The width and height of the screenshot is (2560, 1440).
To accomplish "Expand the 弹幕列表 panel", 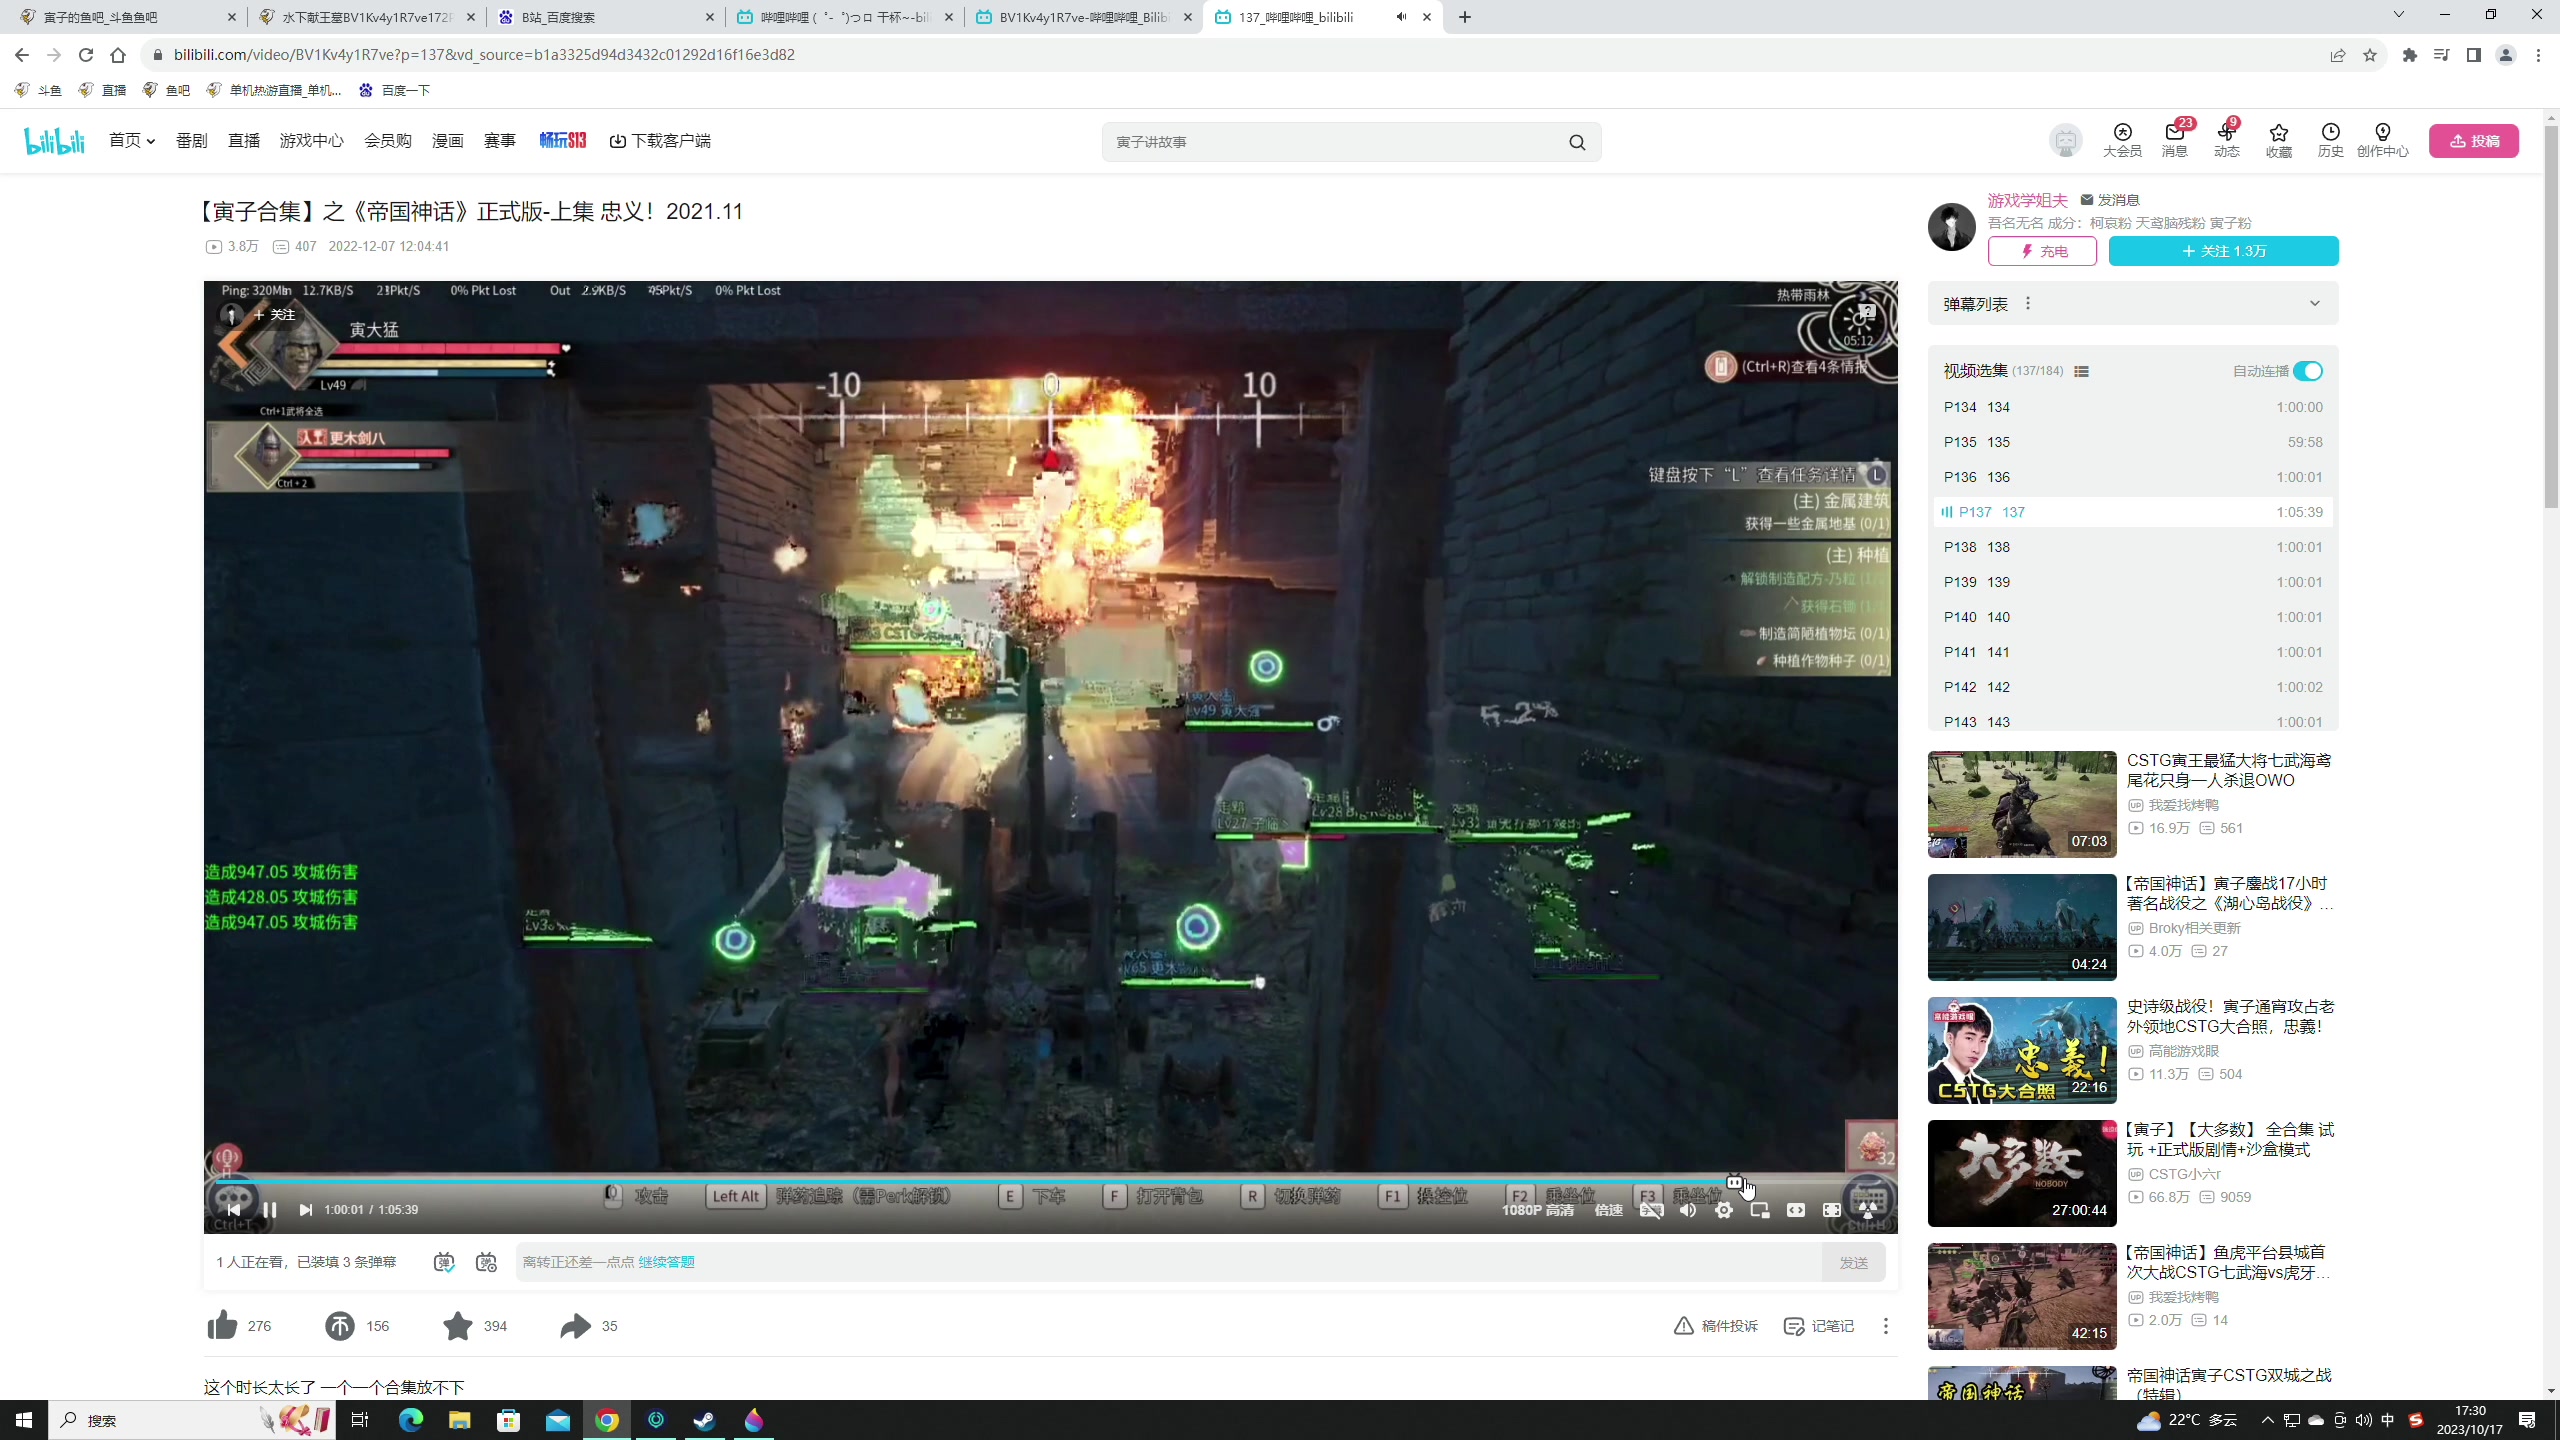I will 2314,304.
